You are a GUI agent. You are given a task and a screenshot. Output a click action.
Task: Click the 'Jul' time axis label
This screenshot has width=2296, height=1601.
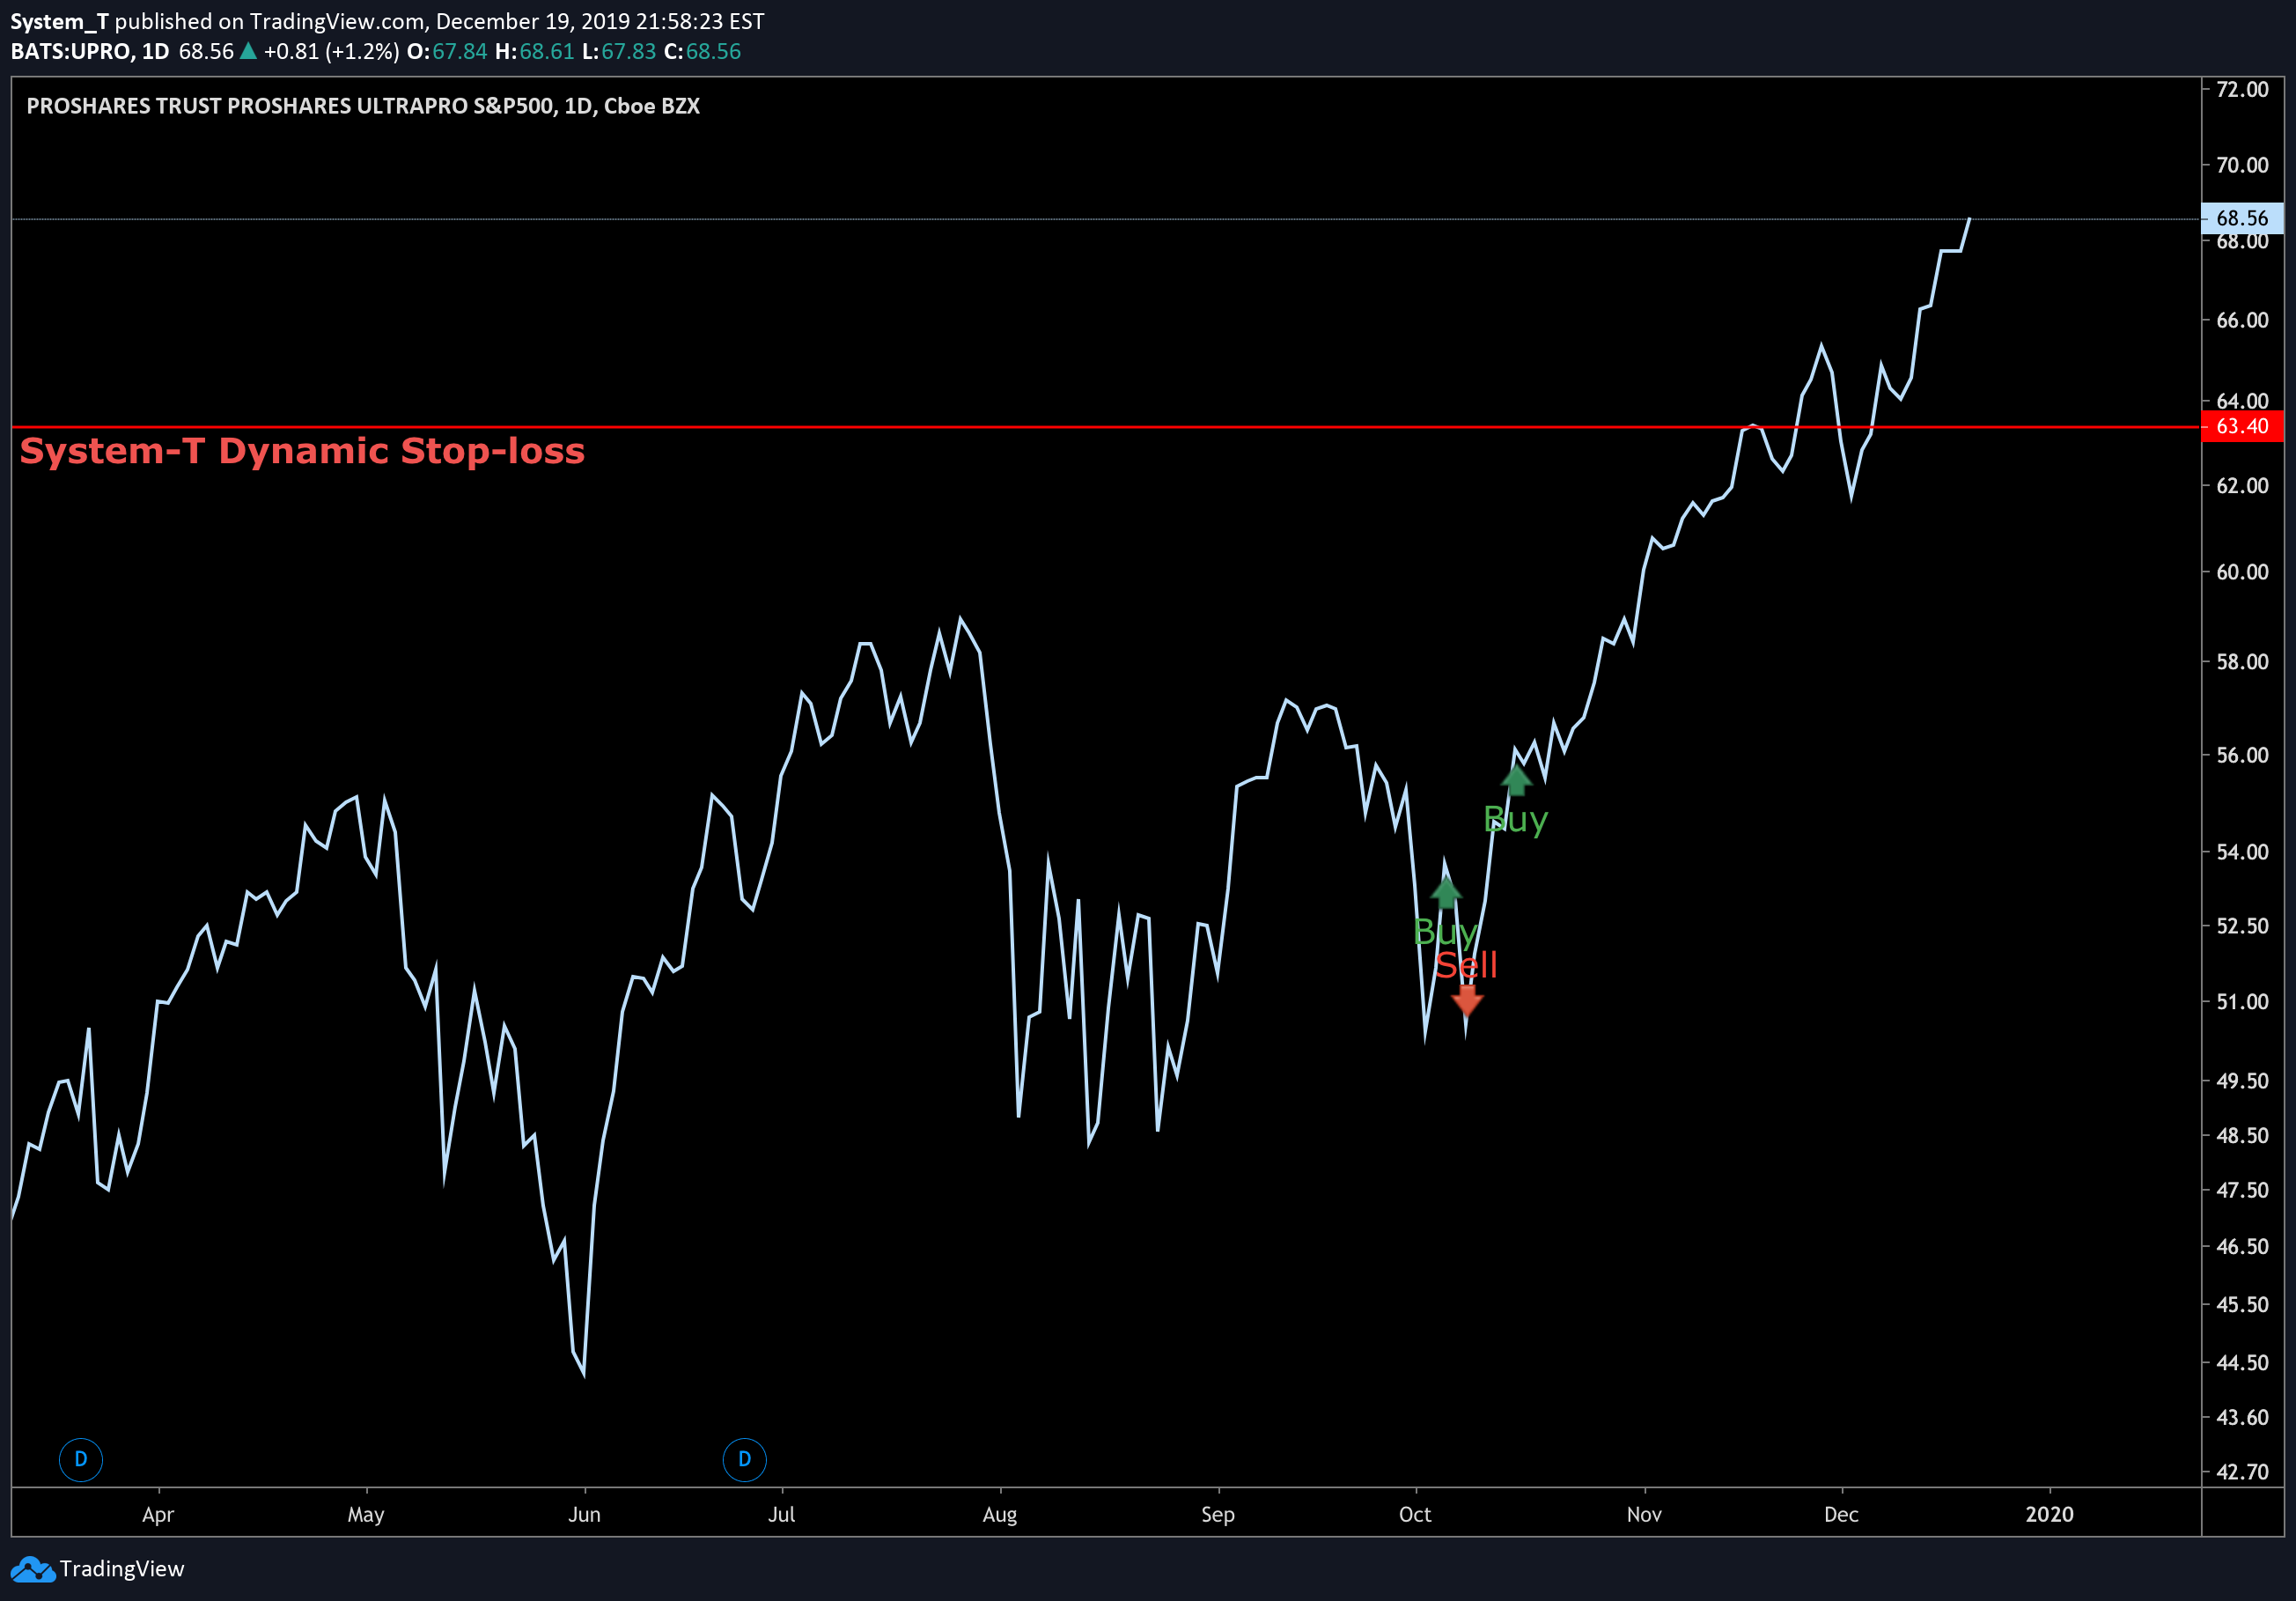(782, 1514)
